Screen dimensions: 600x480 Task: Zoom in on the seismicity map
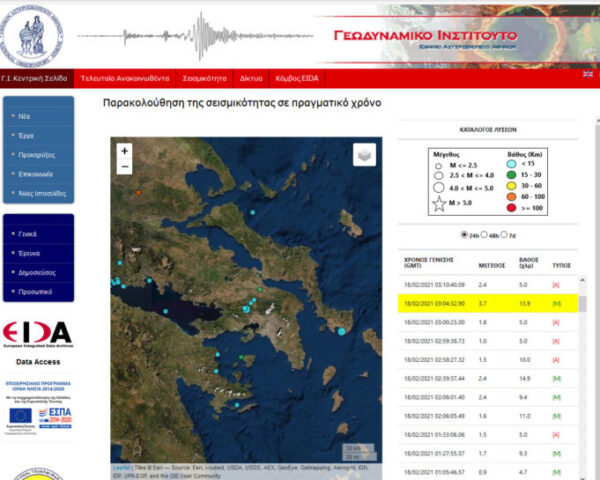[125, 151]
